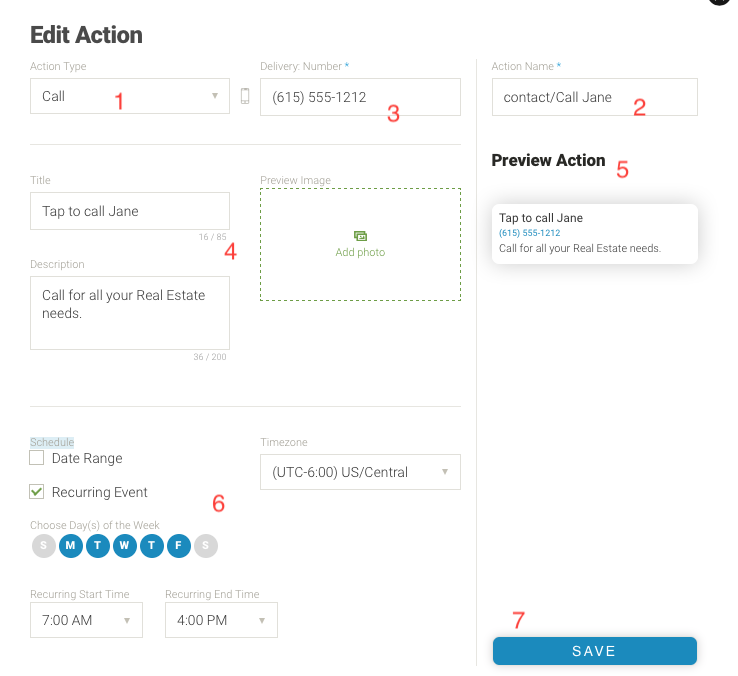Close the Edit Action dialog

[719, 3]
